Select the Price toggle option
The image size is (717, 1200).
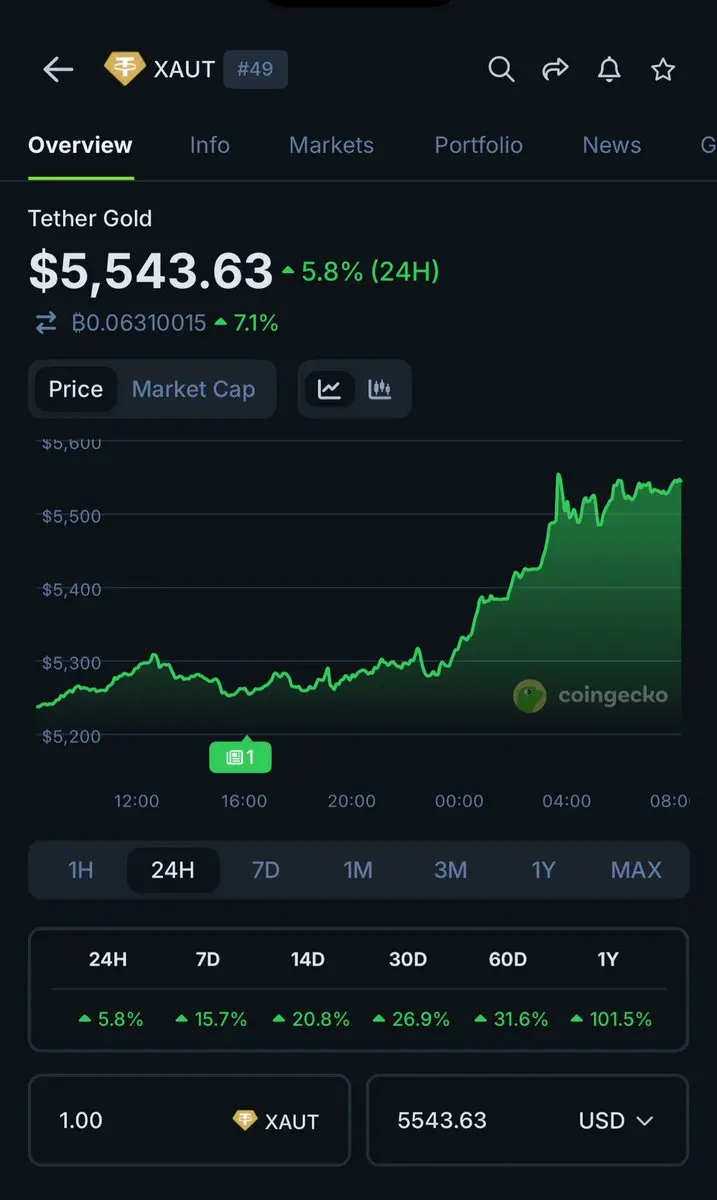[x=76, y=389]
